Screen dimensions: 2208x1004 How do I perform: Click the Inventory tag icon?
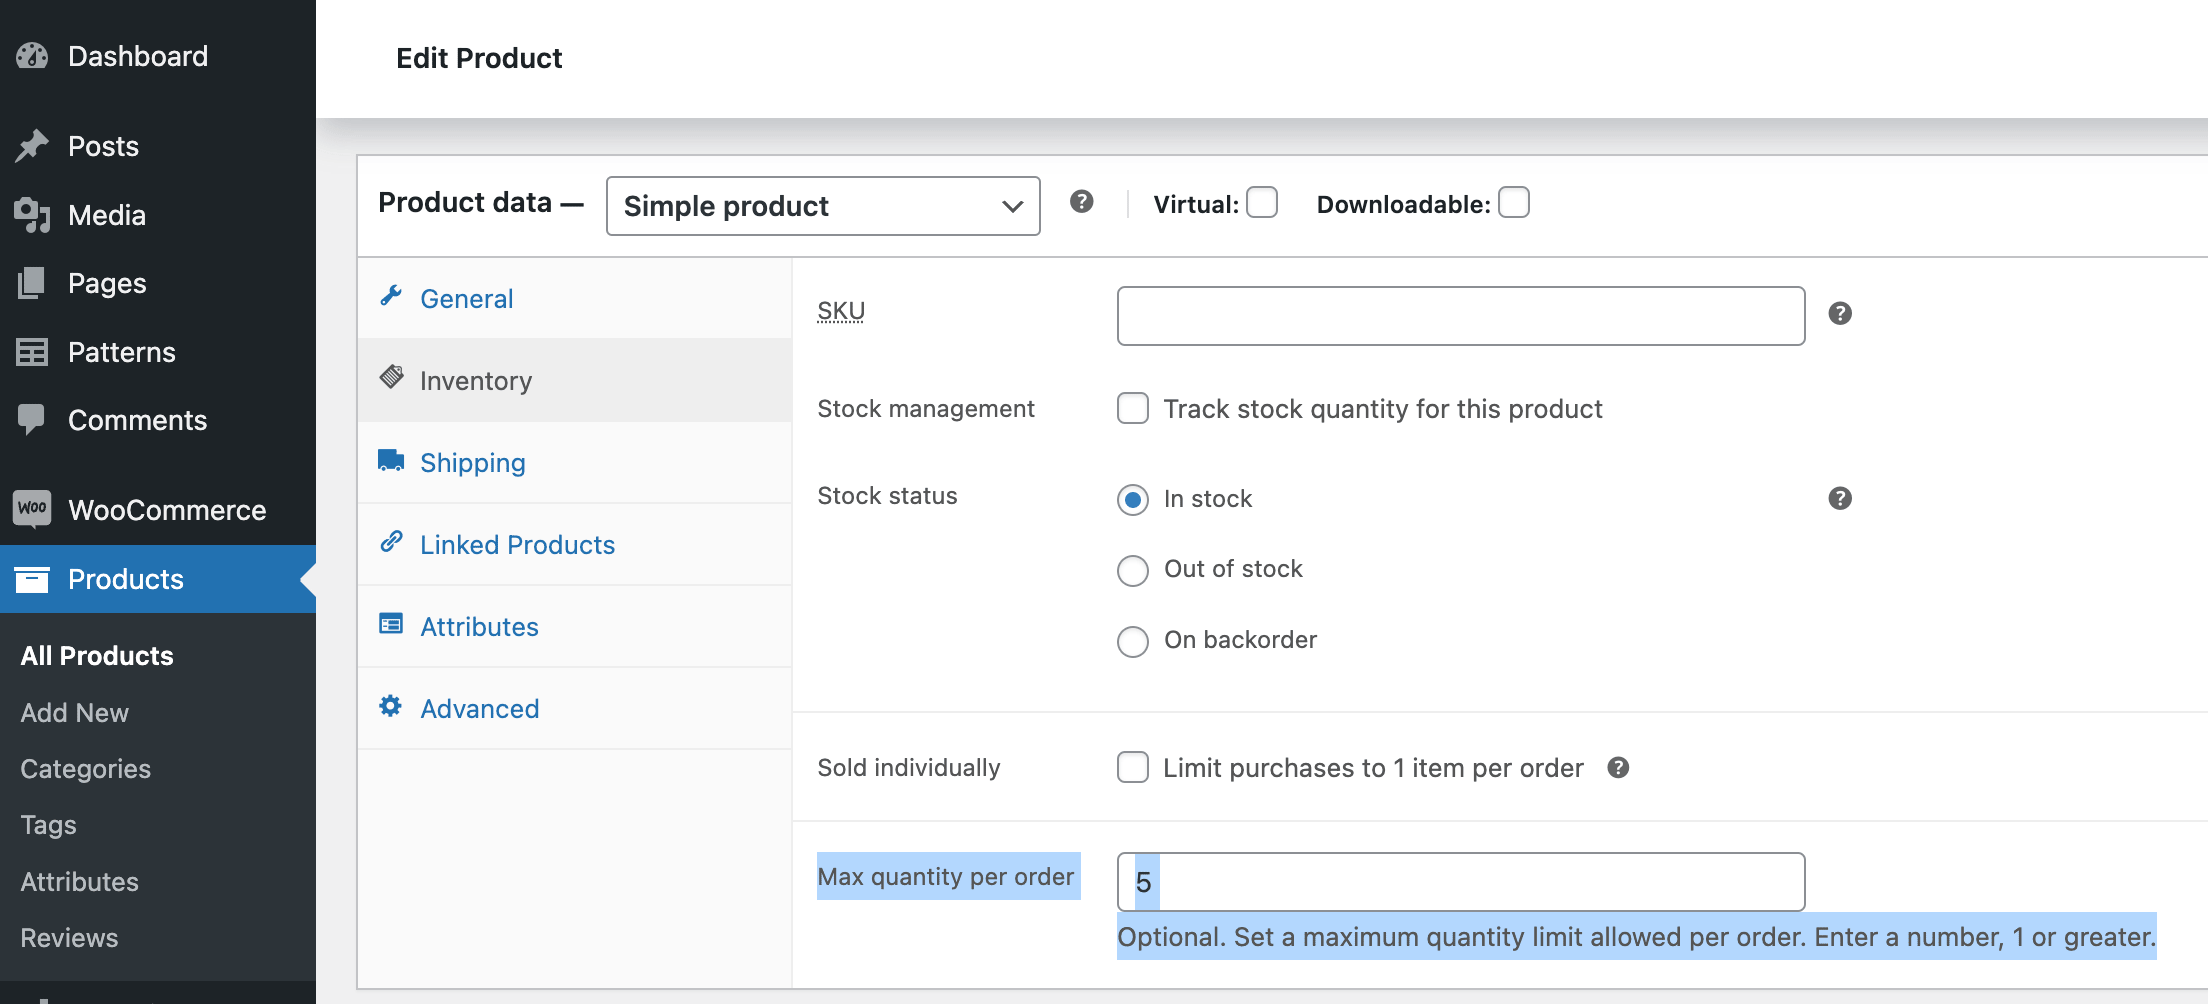pos(391,377)
